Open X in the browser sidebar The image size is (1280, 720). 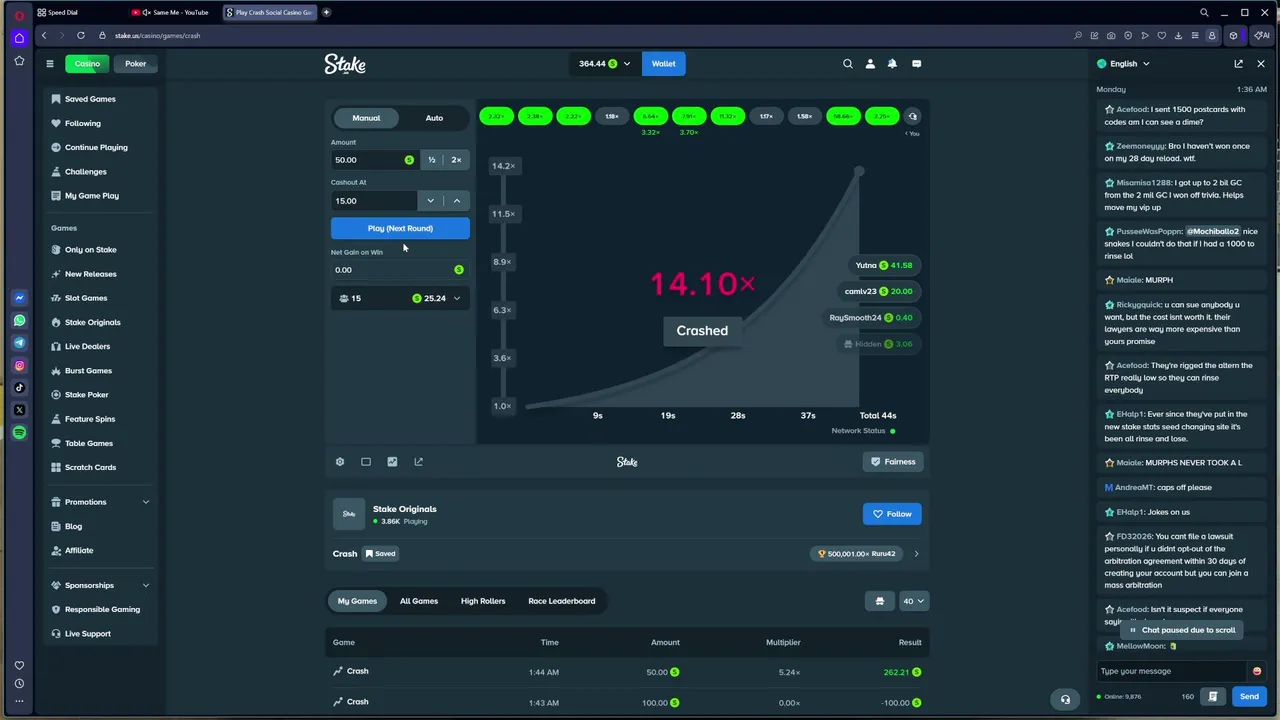pos(19,410)
